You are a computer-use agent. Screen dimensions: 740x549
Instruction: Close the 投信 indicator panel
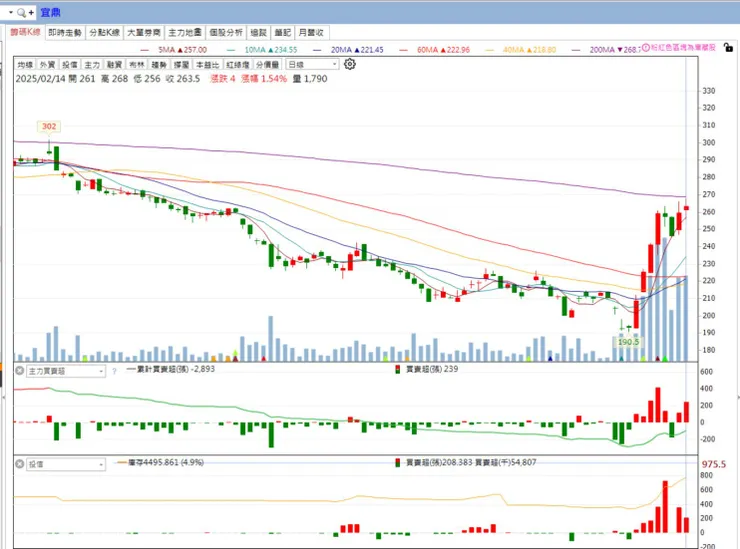(x=19, y=464)
